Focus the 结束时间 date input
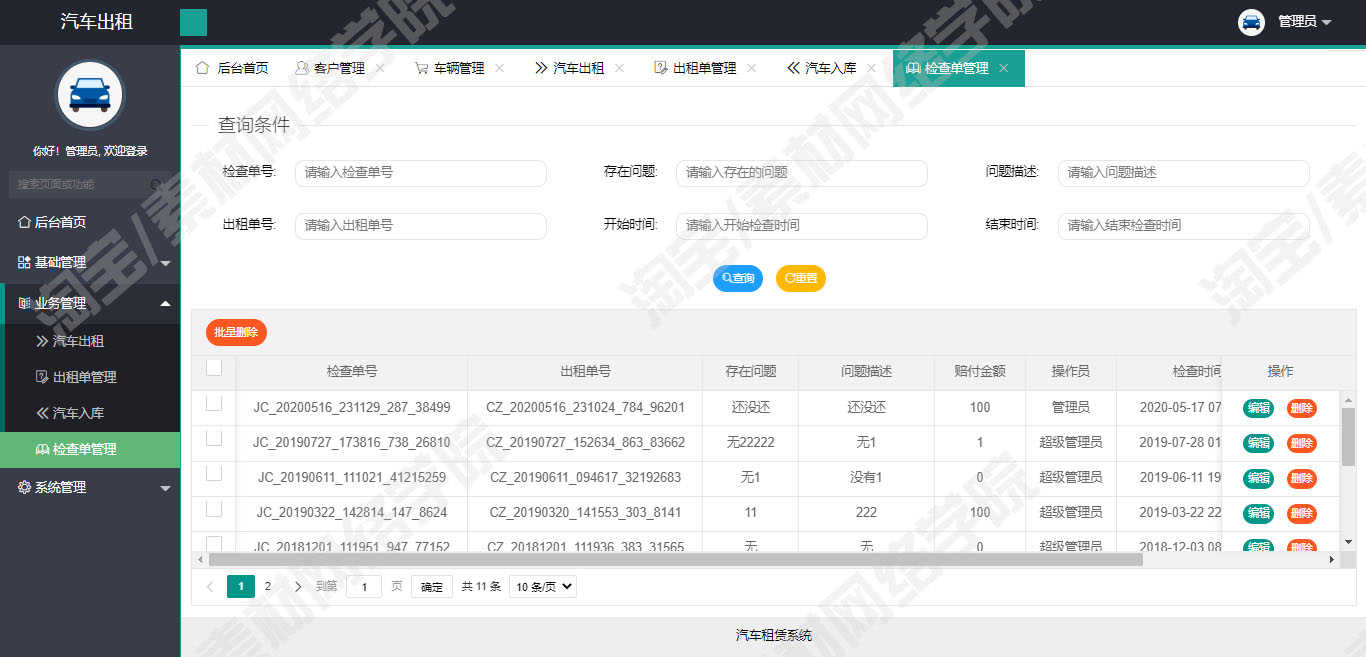The width and height of the screenshot is (1366, 657). [x=1184, y=225]
